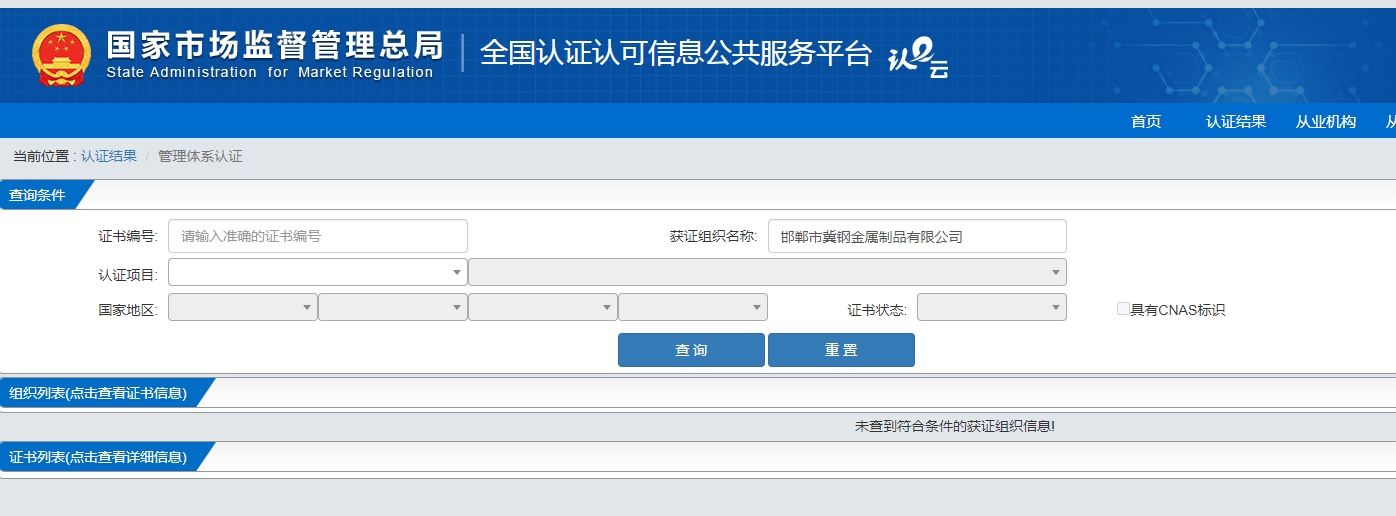The image size is (1396, 516).
Task: Click 全国认证认可信息公共服务平台 title text
Action: coord(676,53)
